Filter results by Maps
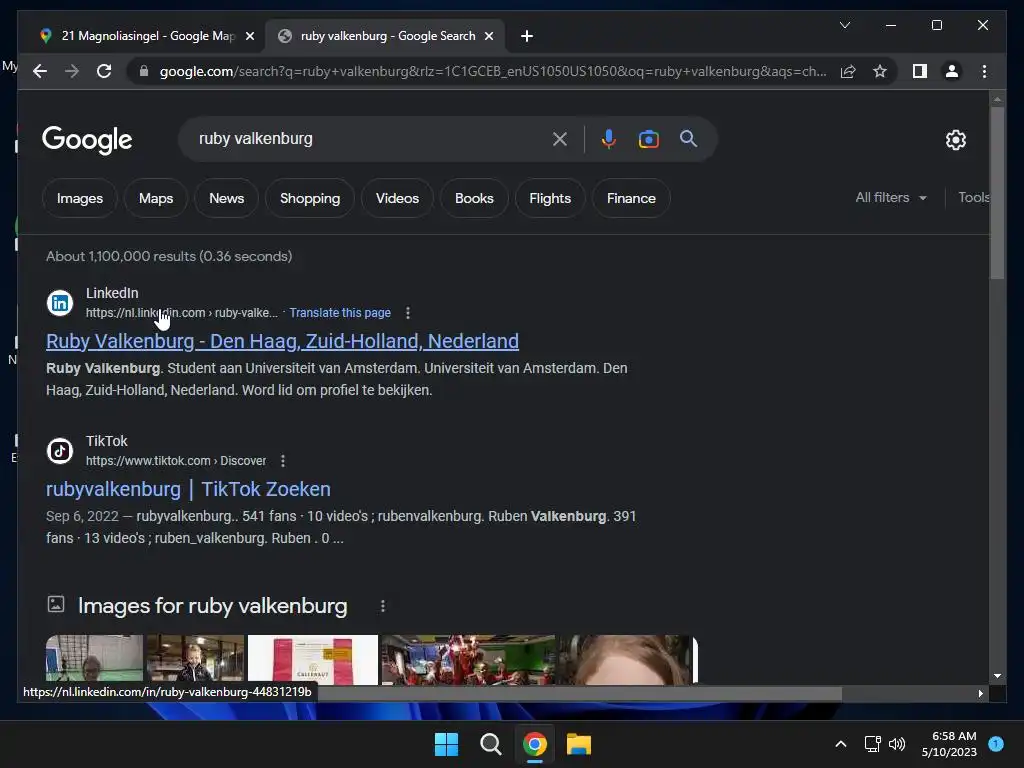Image resolution: width=1024 pixels, height=768 pixels. 155,199
